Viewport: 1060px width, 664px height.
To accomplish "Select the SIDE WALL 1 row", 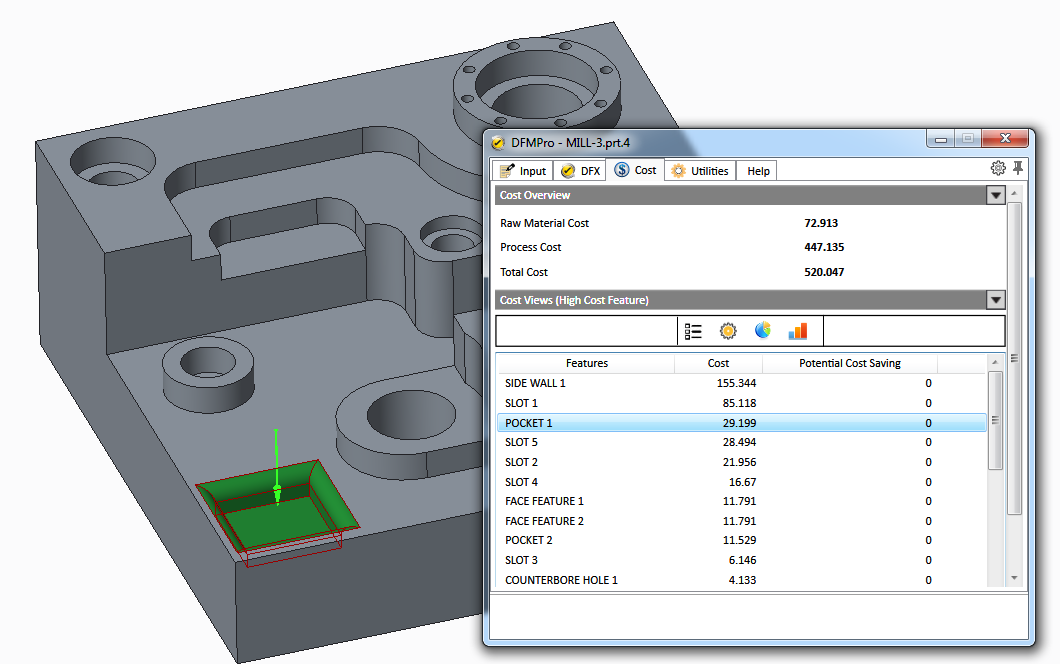I will tap(742, 383).
